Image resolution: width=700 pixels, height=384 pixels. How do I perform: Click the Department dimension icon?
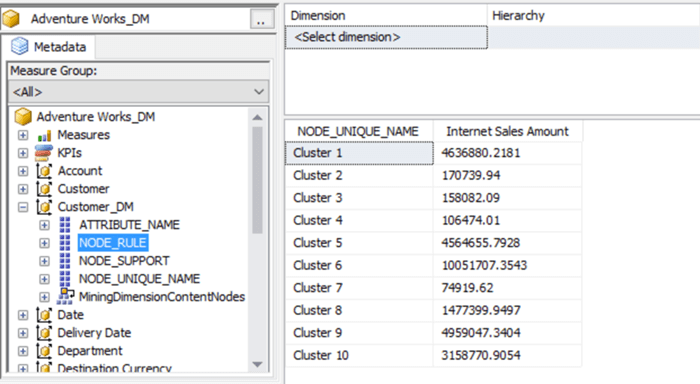[x=44, y=351]
